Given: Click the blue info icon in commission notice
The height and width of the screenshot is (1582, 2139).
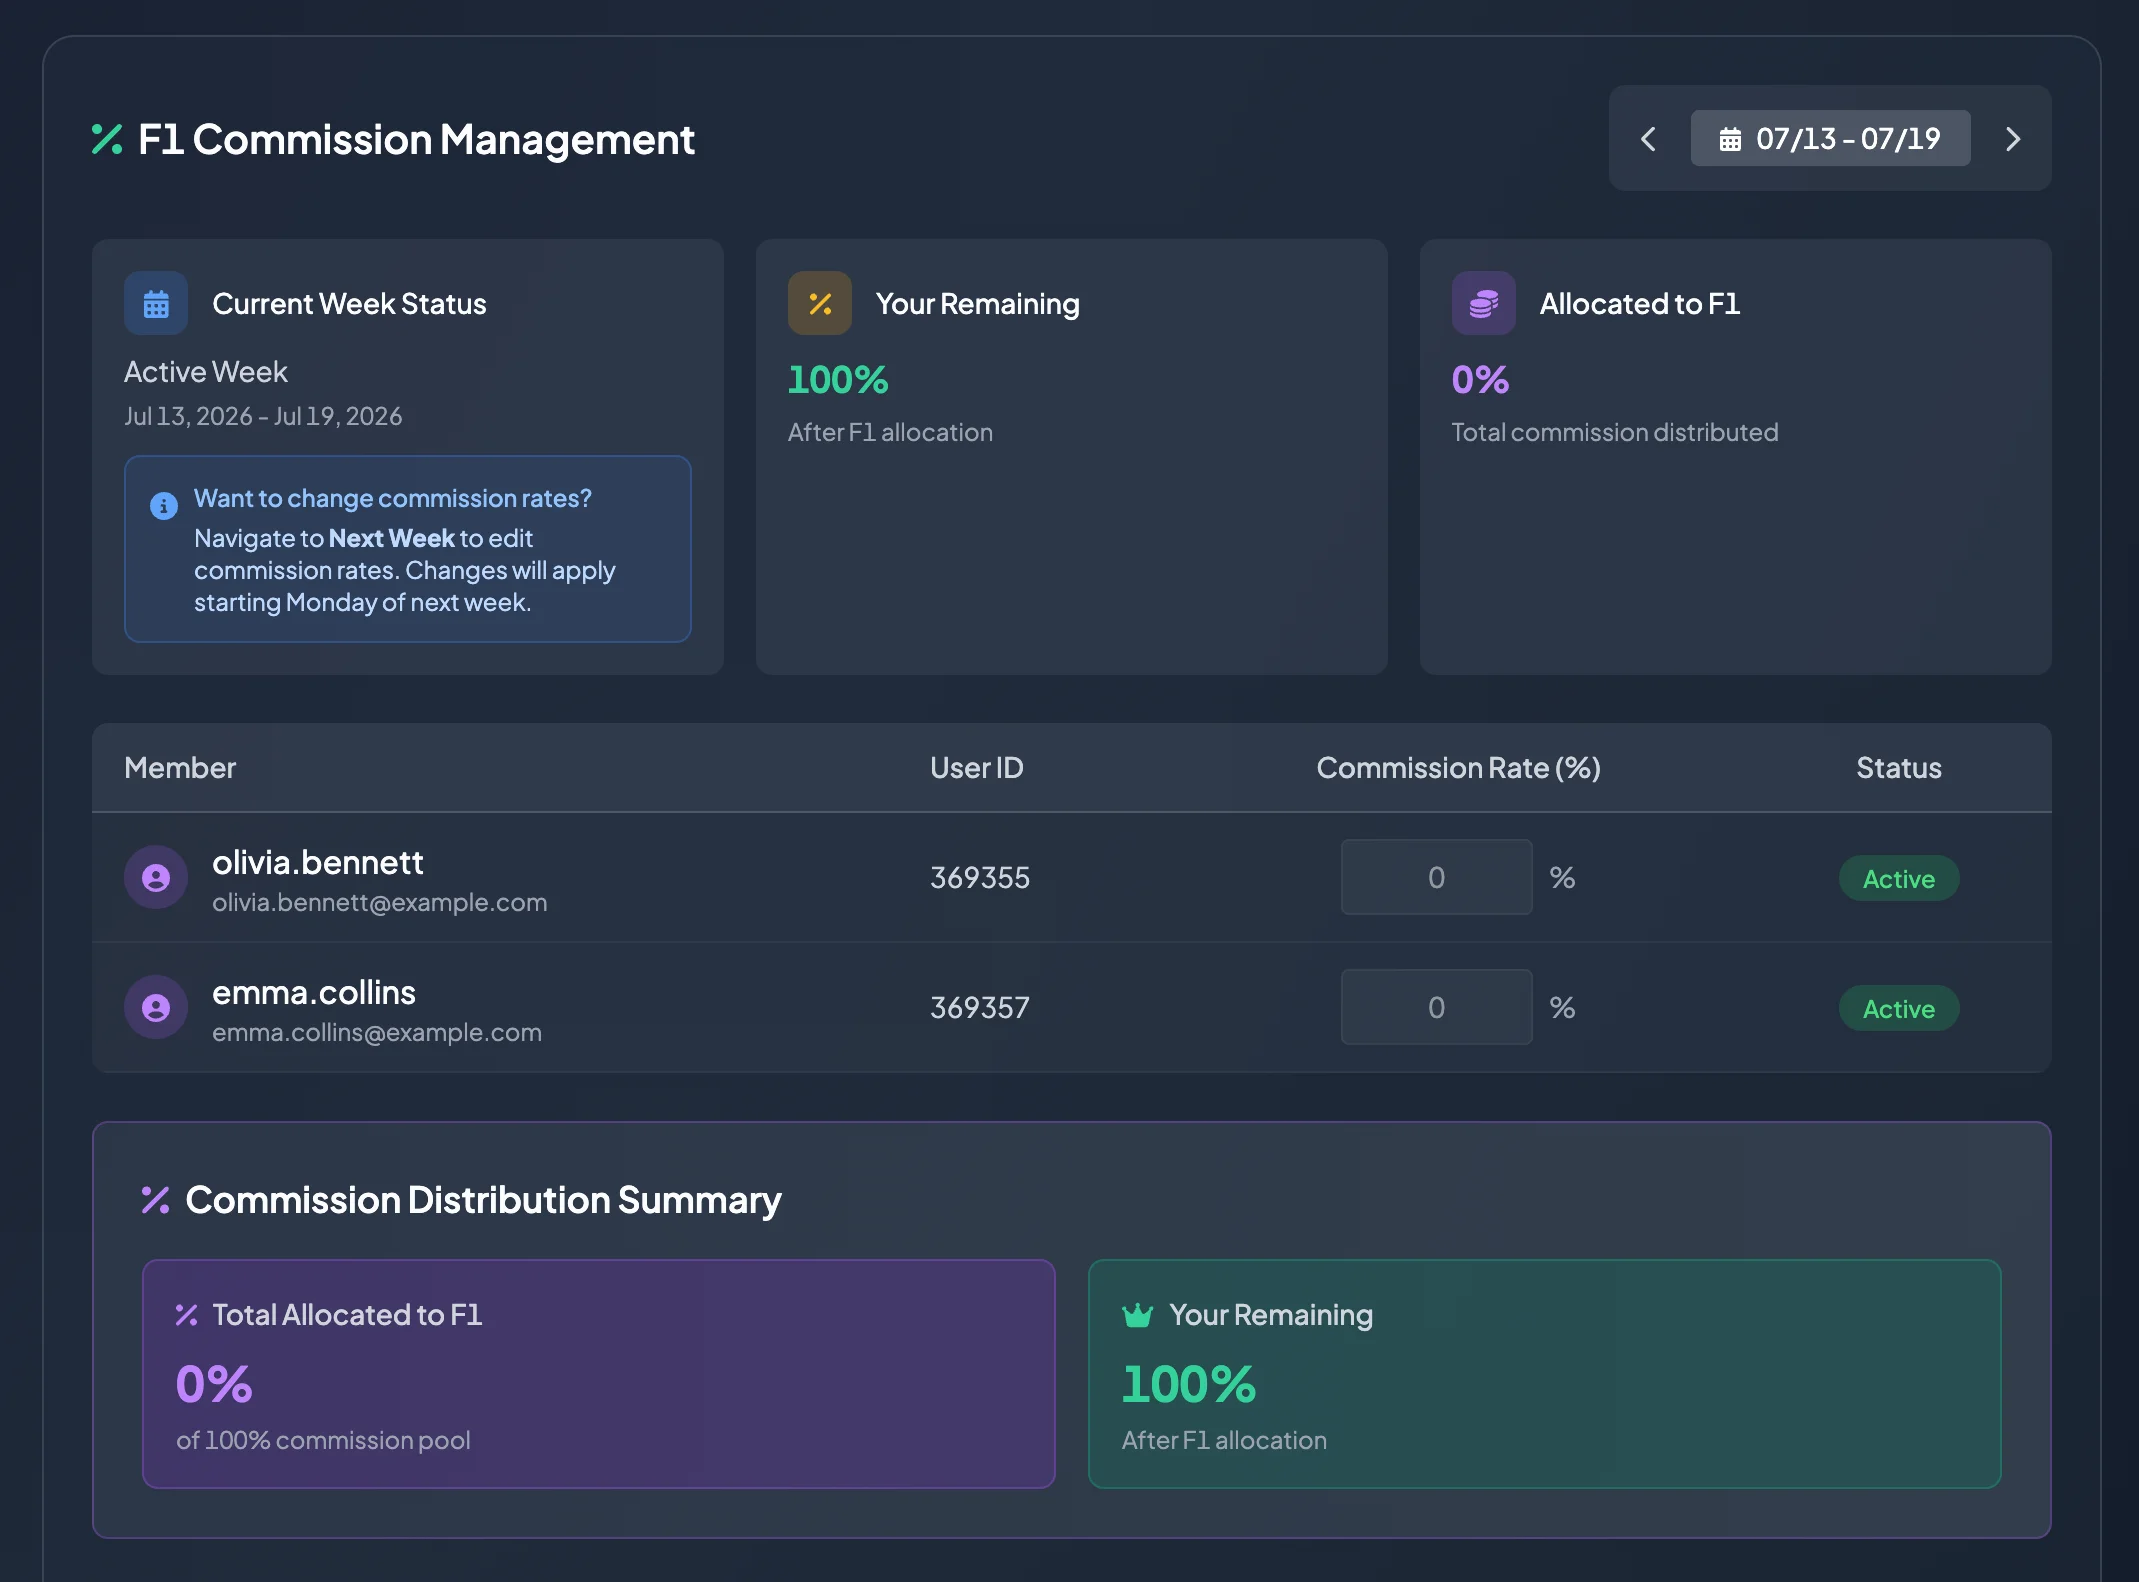Looking at the screenshot, I should click(x=164, y=506).
